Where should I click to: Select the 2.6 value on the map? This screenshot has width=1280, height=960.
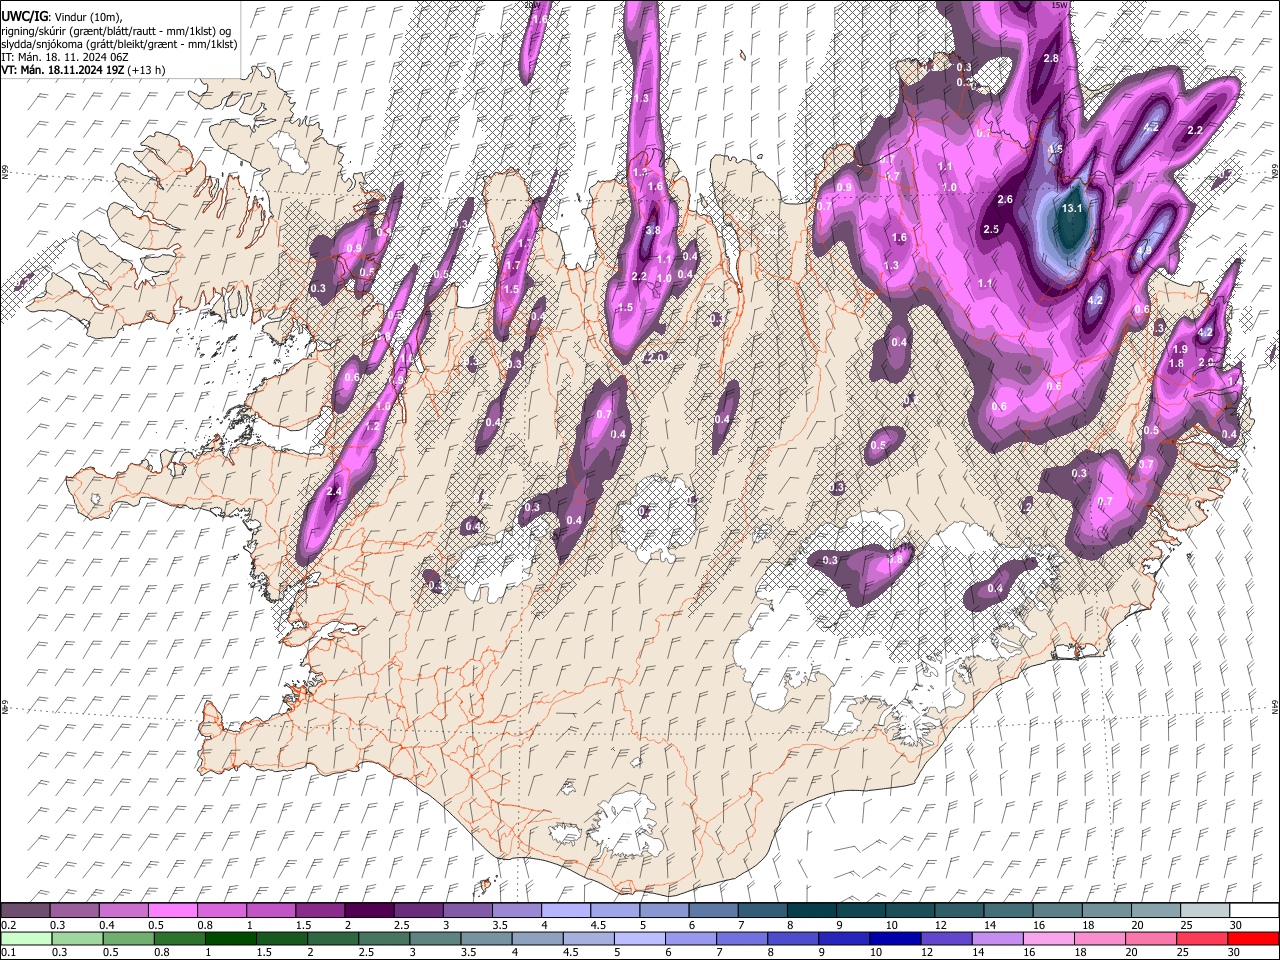[1005, 199]
